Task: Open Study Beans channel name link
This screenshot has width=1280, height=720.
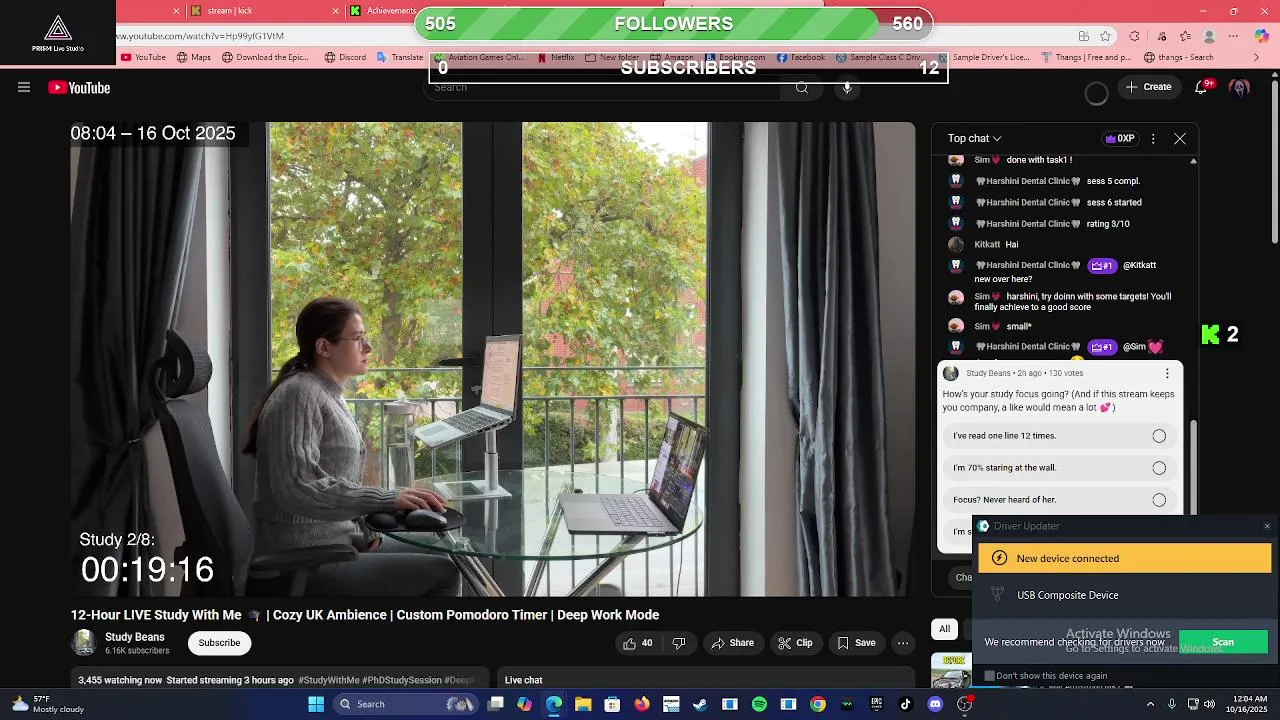Action: 135,637
